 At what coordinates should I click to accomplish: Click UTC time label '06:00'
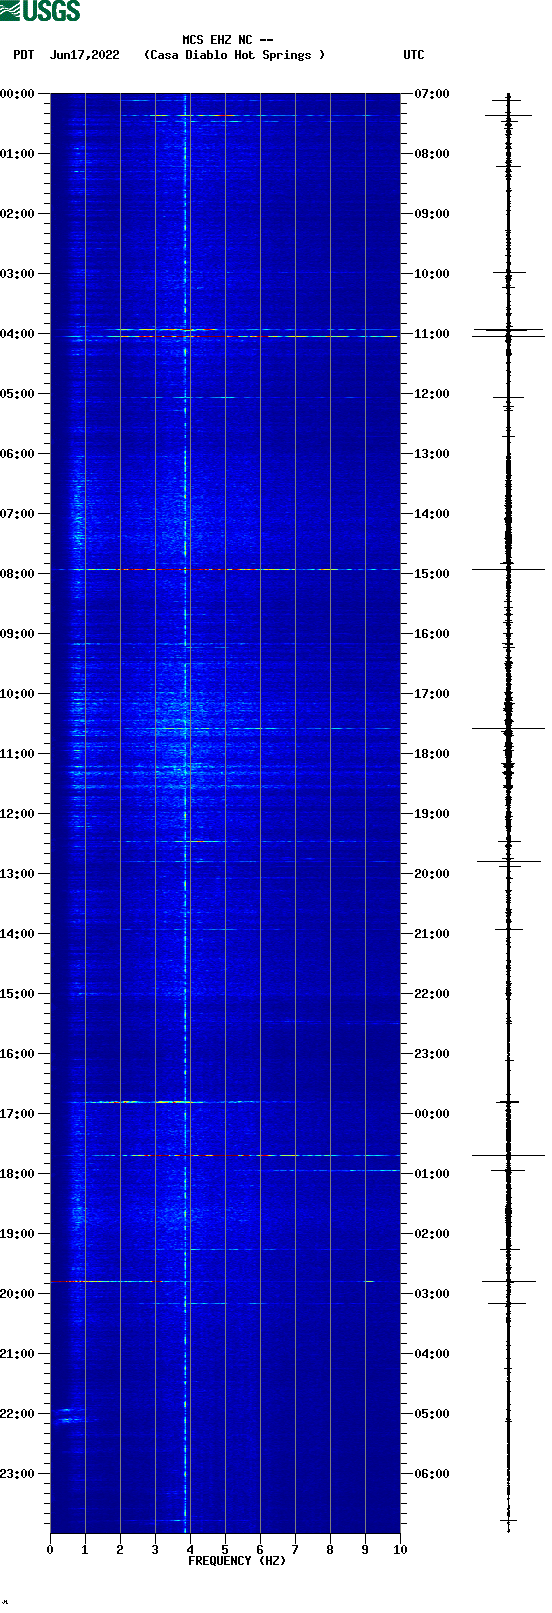pos(432,1474)
